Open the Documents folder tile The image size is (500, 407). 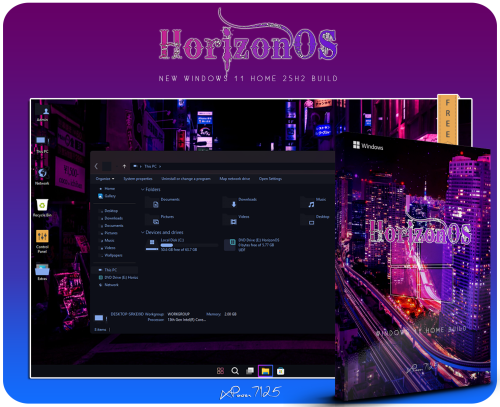[x=163, y=202]
